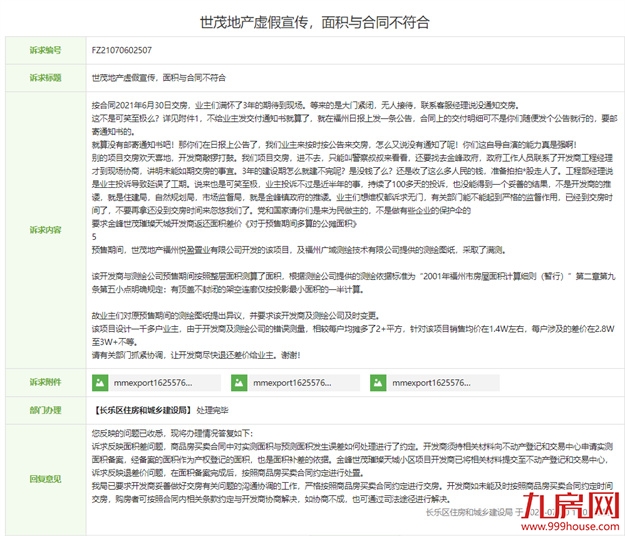Click line starting 诉求反映退差价问题
Screen dimensions: 625x536
coord(227,473)
